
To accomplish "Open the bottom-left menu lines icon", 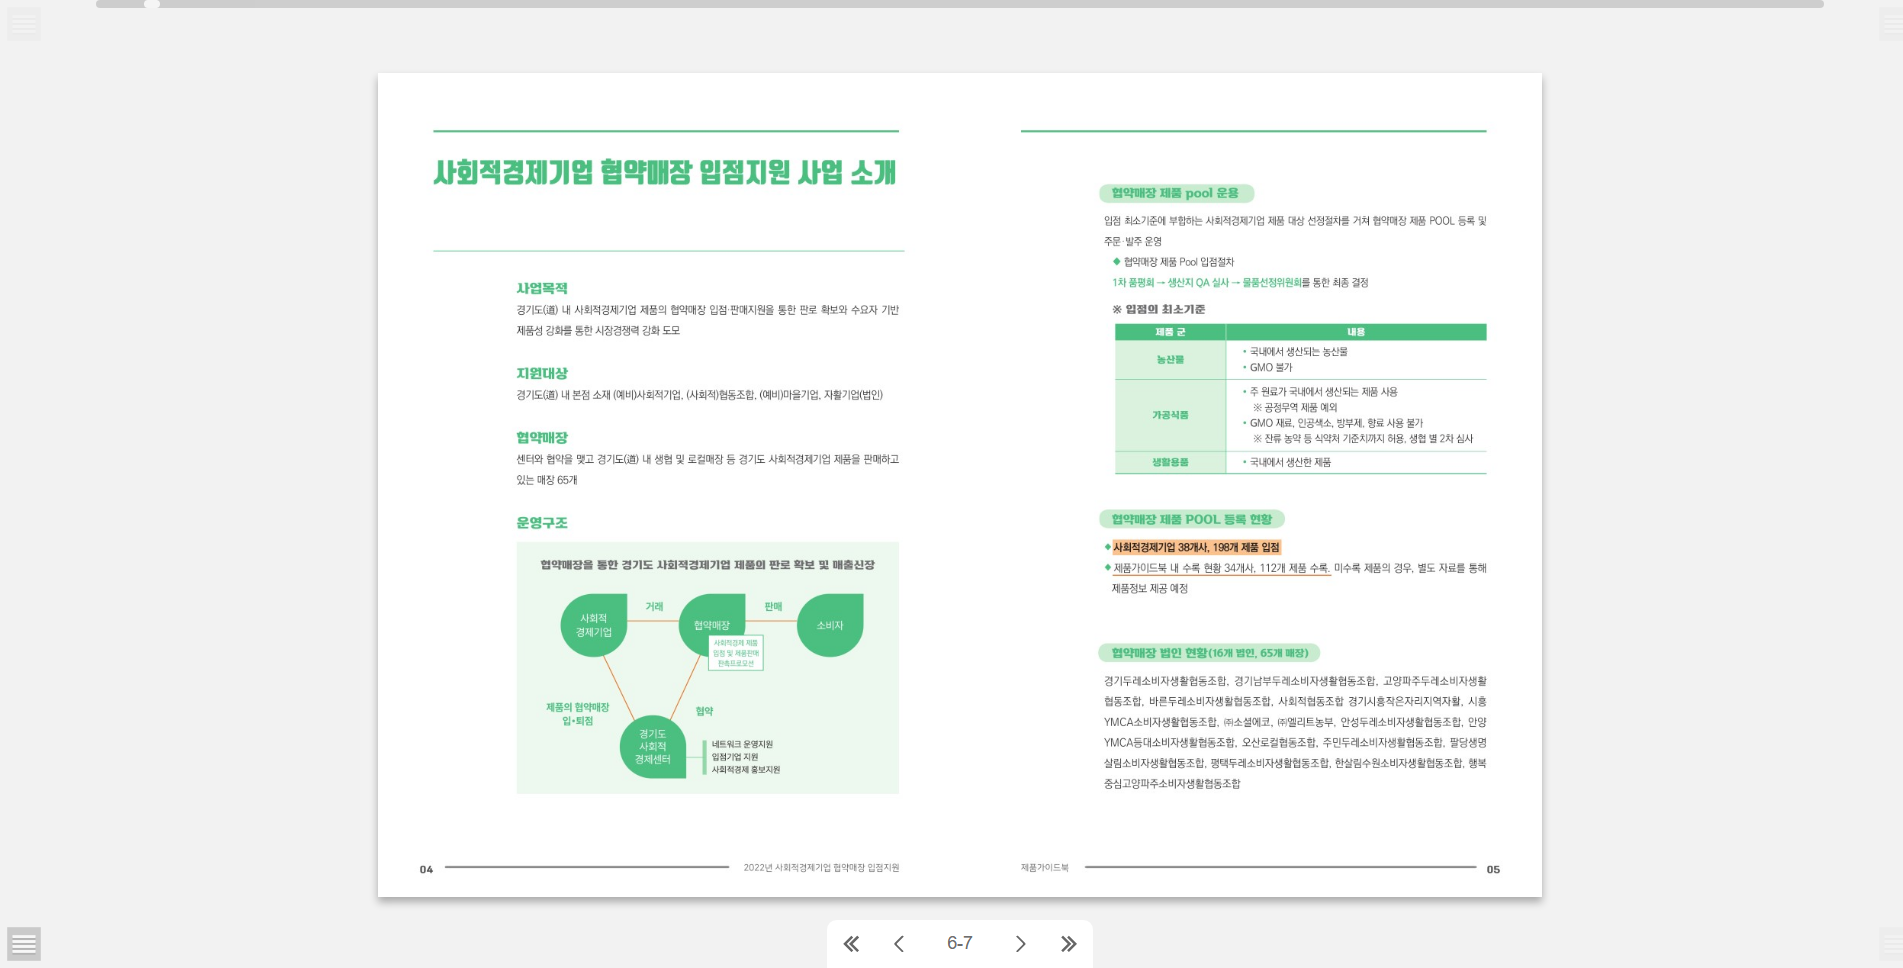I will coord(24,943).
